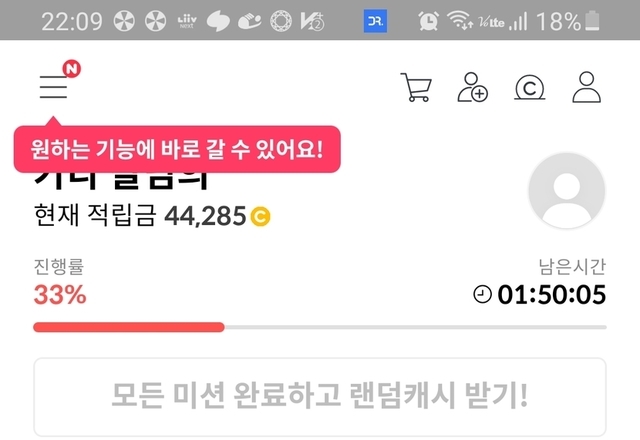Open the invite friend icon
This screenshot has width=640, height=440.
[472, 87]
